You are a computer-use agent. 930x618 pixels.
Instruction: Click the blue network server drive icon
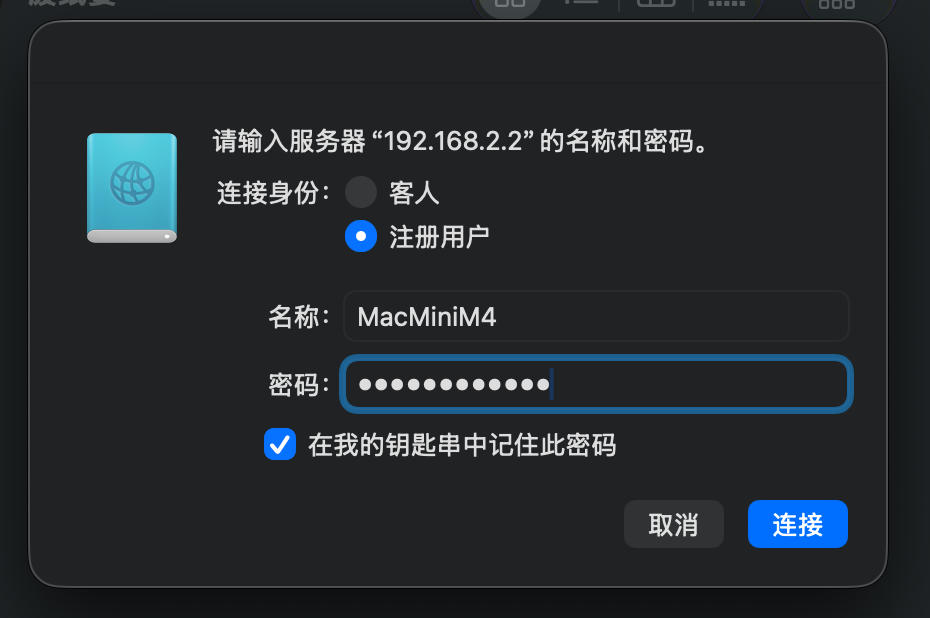[x=132, y=188]
